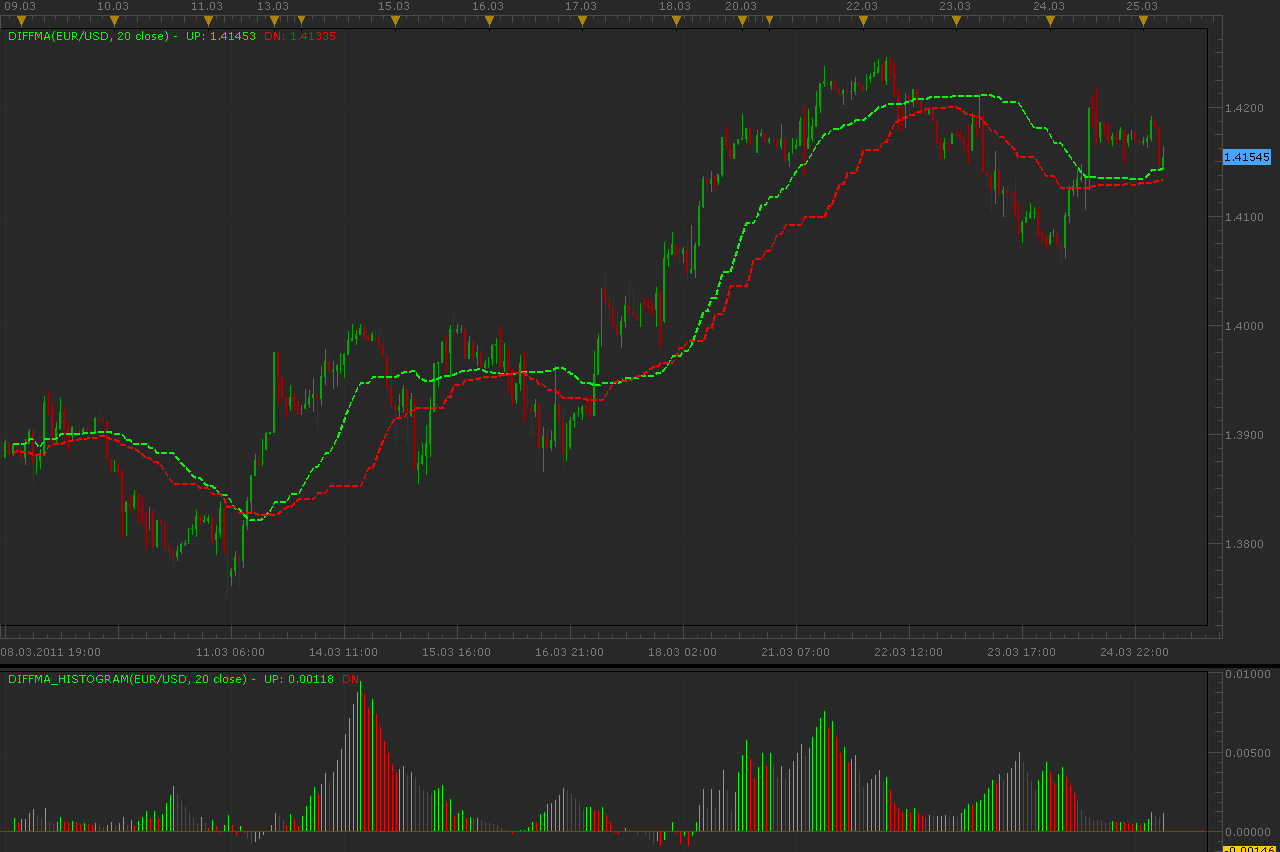1280x852 pixels.
Task: Click the 15.03 16:00 time axis label
Action: point(456,652)
